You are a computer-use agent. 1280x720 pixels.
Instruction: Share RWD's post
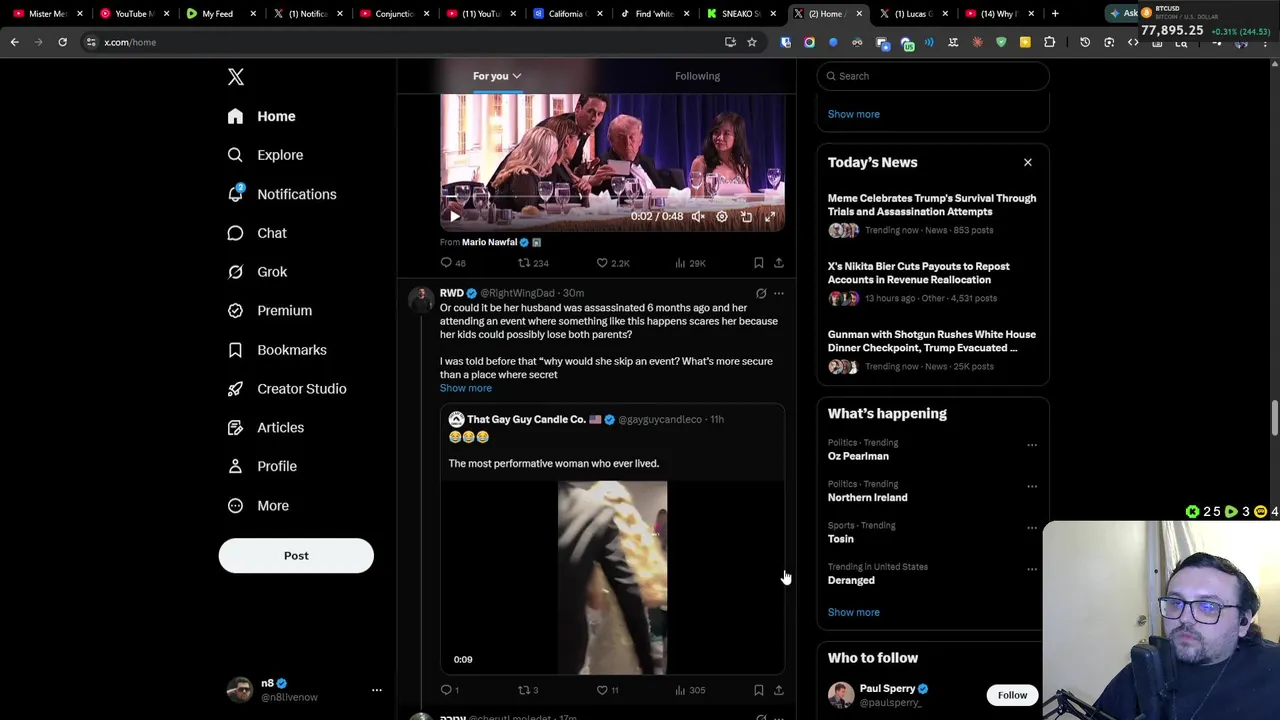[x=779, y=690]
